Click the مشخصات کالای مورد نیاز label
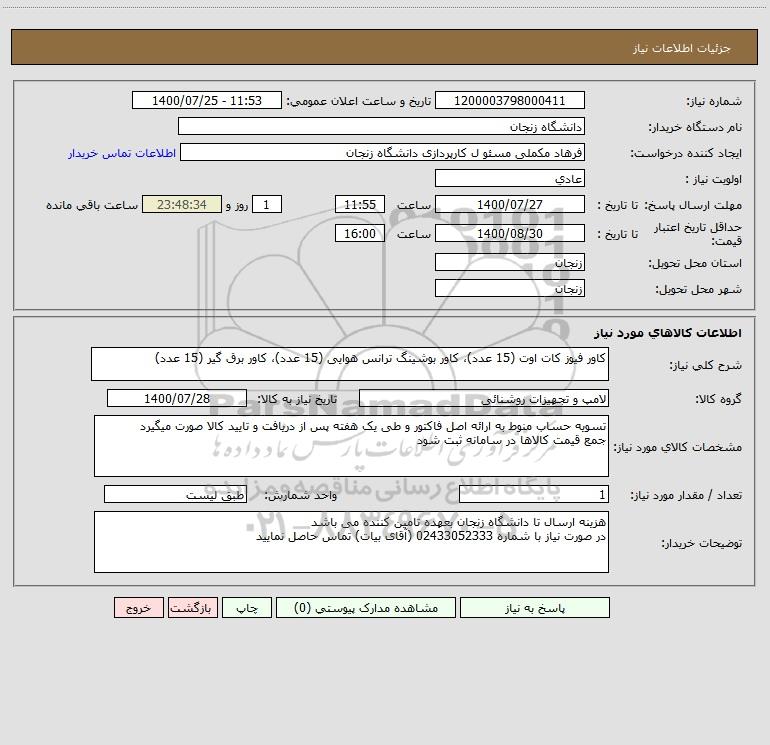Viewport: 770px width, 745px height. [678, 447]
